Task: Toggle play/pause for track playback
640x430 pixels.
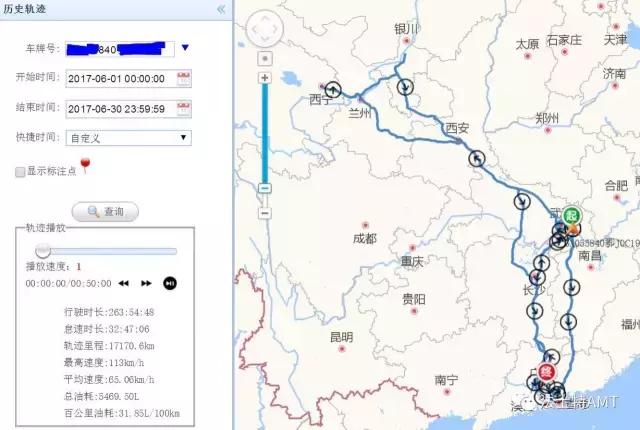Action: click(170, 283)
